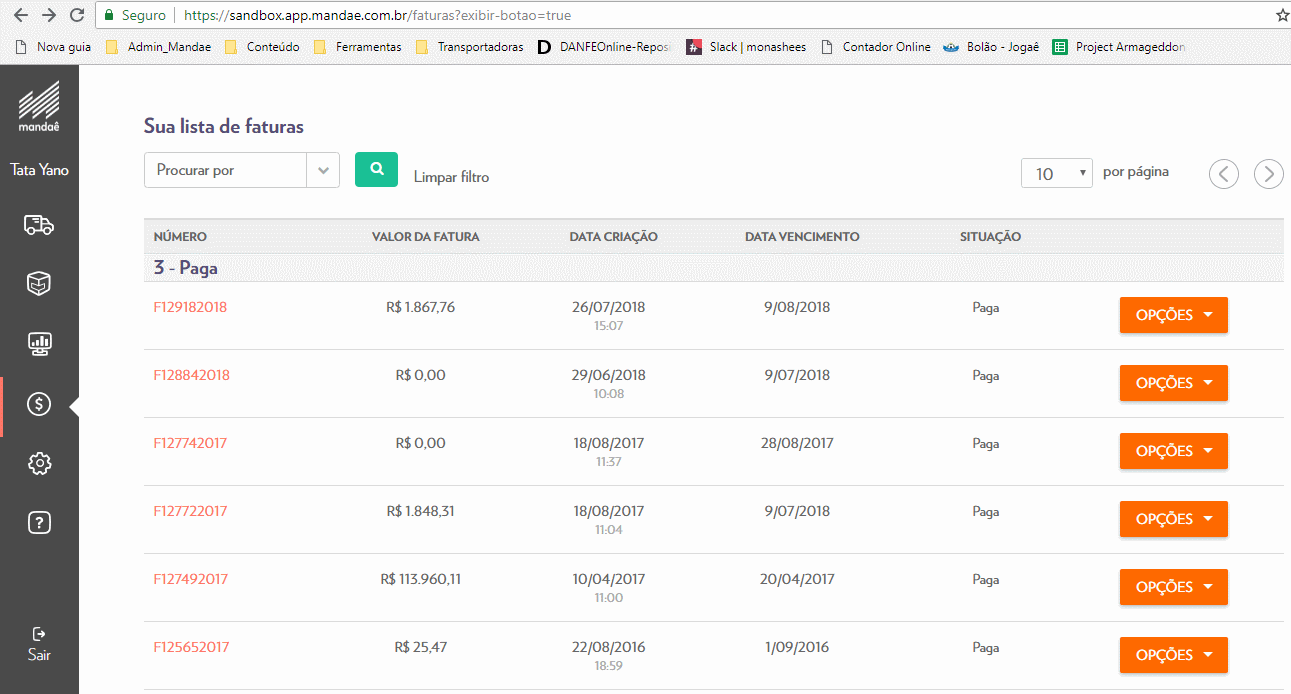Click the package box sidebar icon
The width and height of the screenshot is (1291, 694).
tap(39, 284)
